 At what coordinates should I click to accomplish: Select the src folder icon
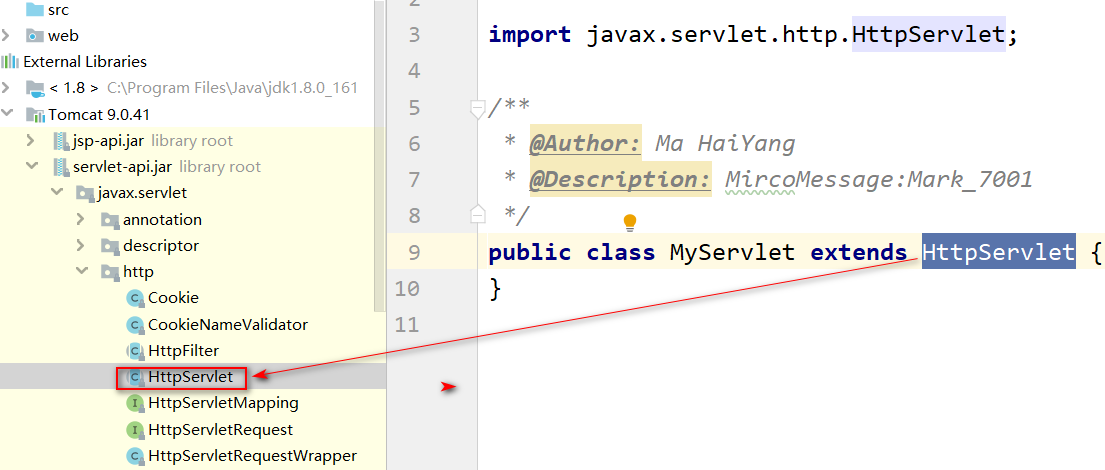point(34,10)
